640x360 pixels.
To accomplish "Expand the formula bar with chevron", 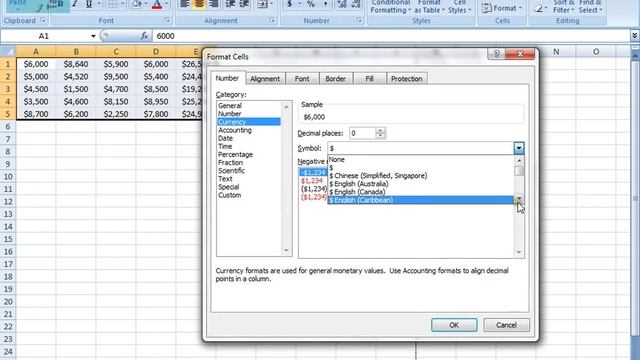I will pos(635,36).
